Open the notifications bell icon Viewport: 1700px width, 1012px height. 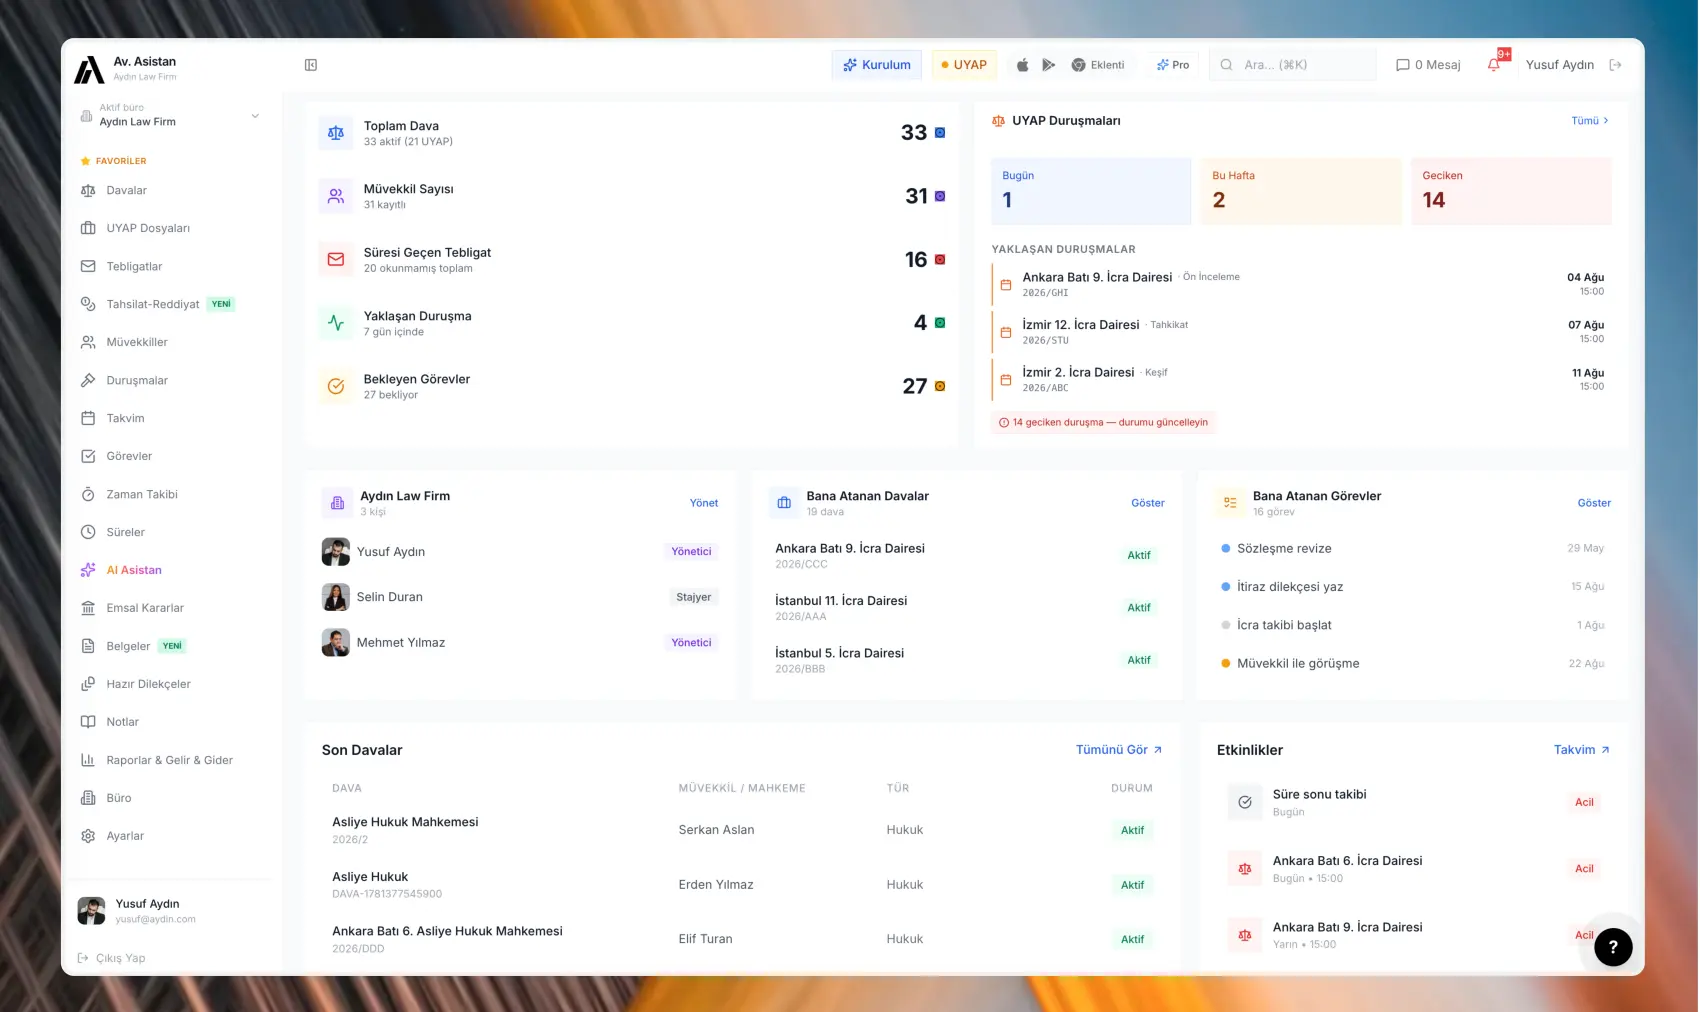click(x=1494, y=65)
